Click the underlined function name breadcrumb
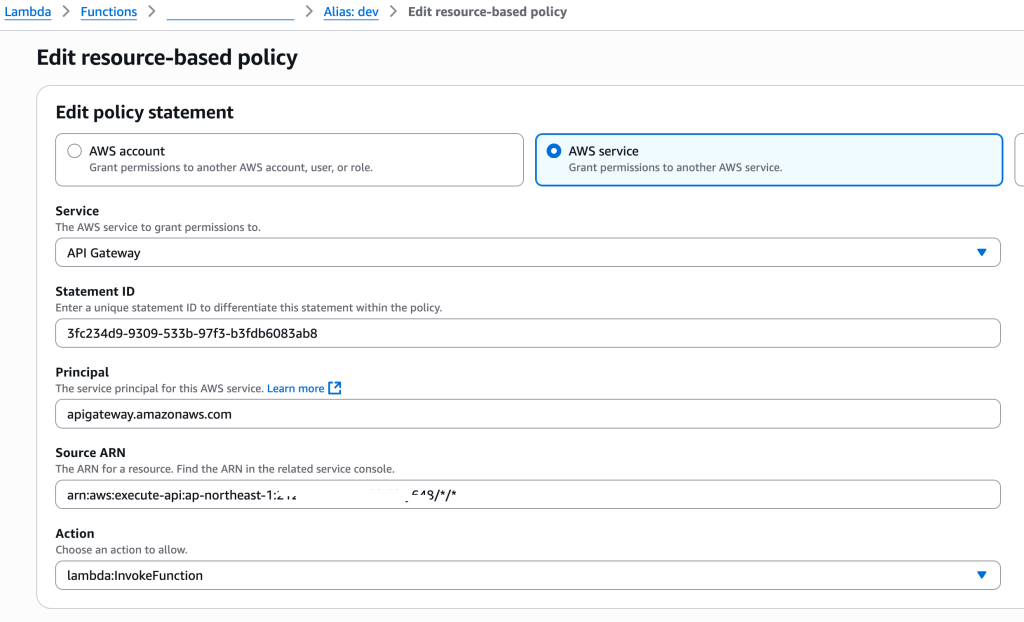Viewport: 1024px width, 622px height. click(x=229, y=12)
